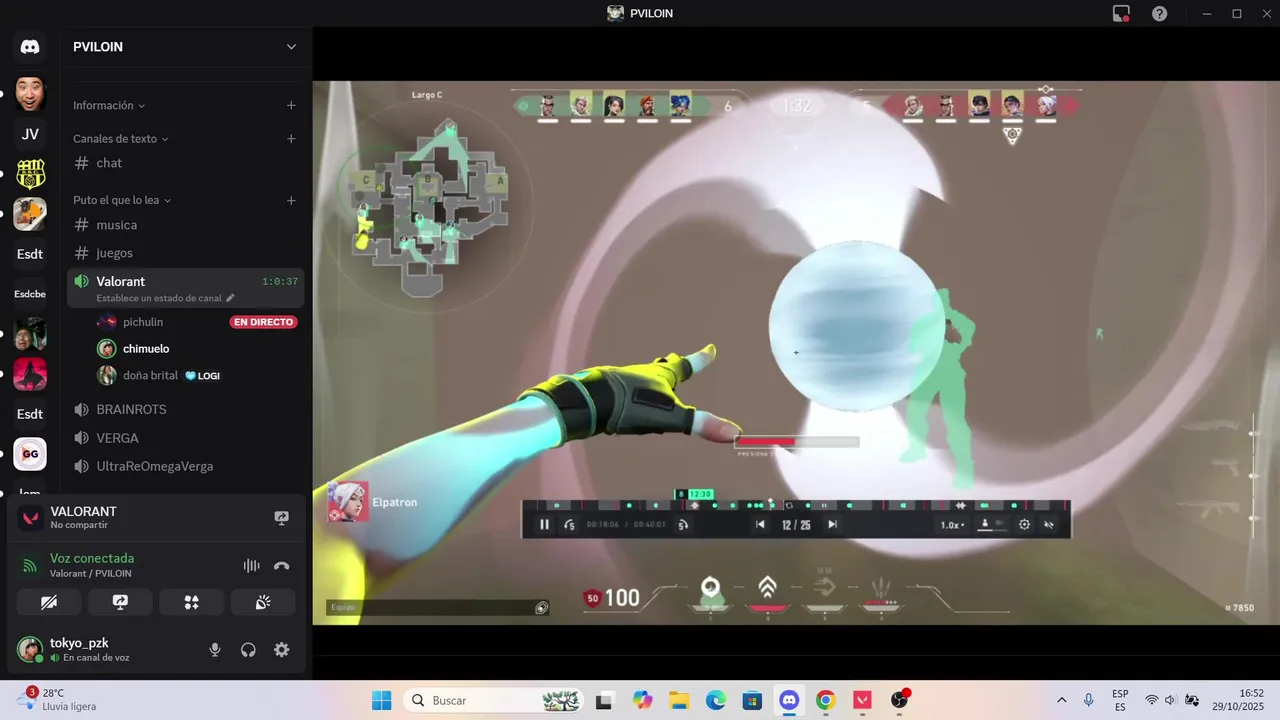This screenshot has width=1280, height=720.
Task: Open Discord from the taskbar
Action: pyautogui.click(x=789, y=700)
